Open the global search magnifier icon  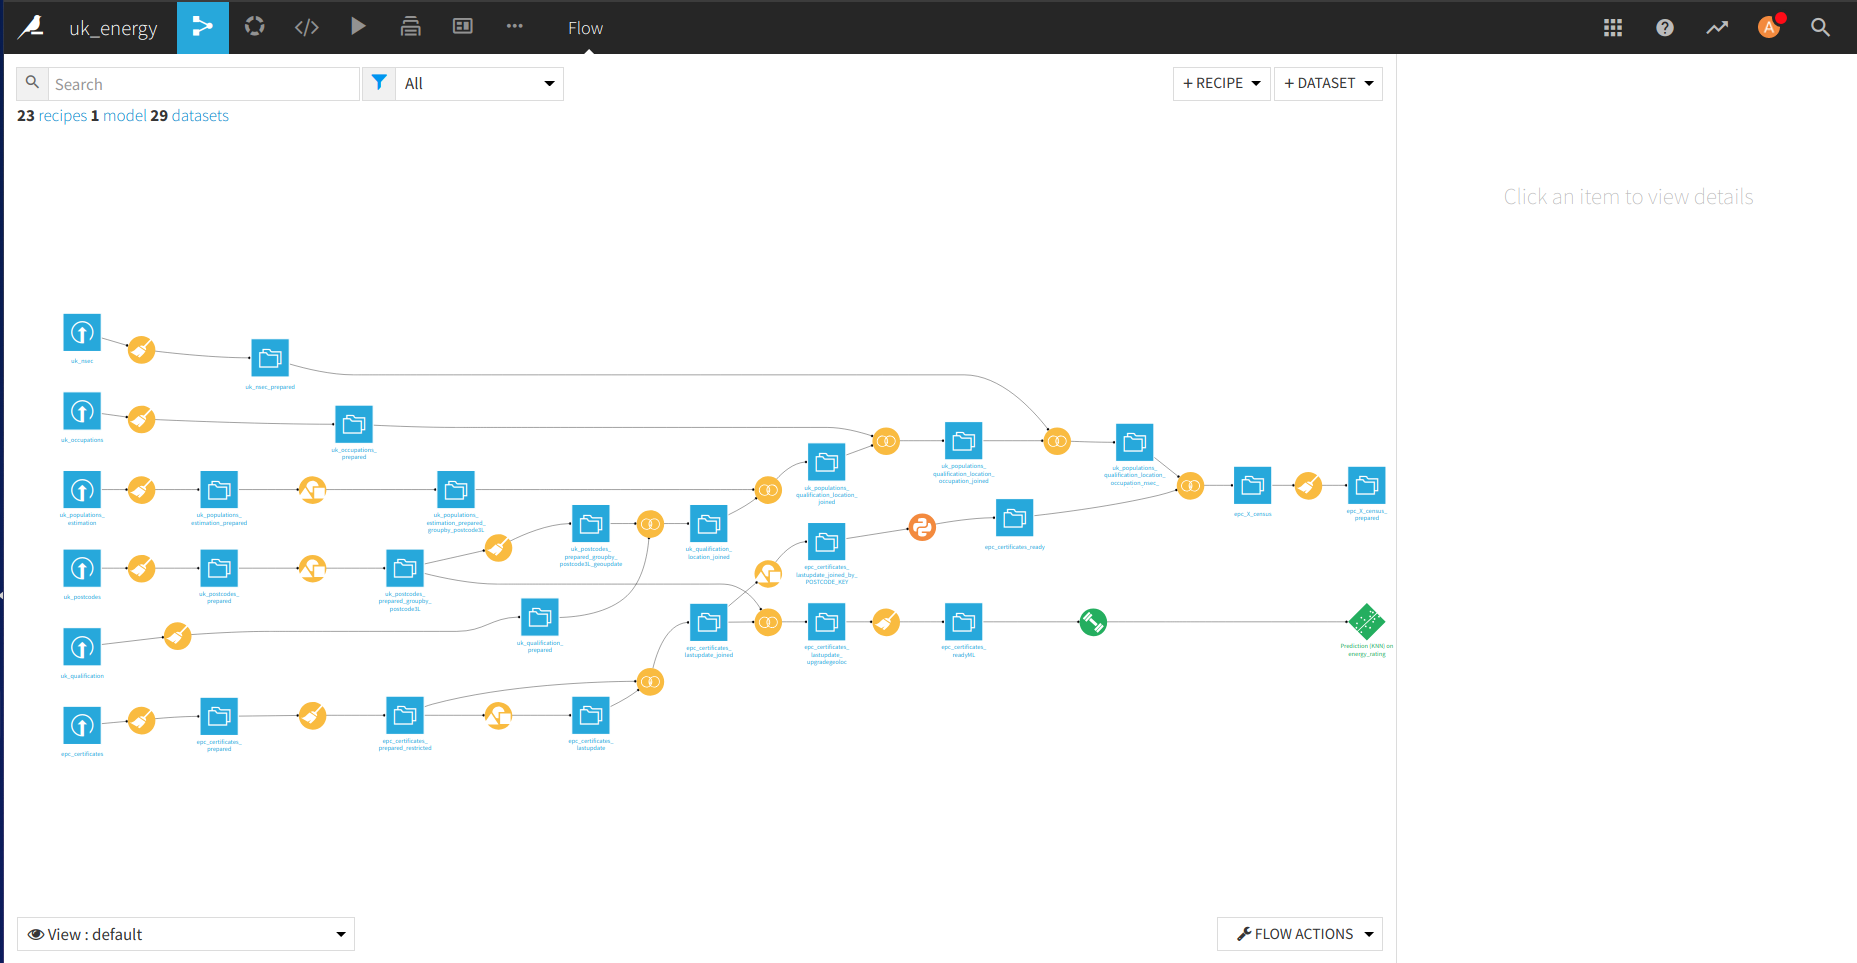[x=1820, y=28]
